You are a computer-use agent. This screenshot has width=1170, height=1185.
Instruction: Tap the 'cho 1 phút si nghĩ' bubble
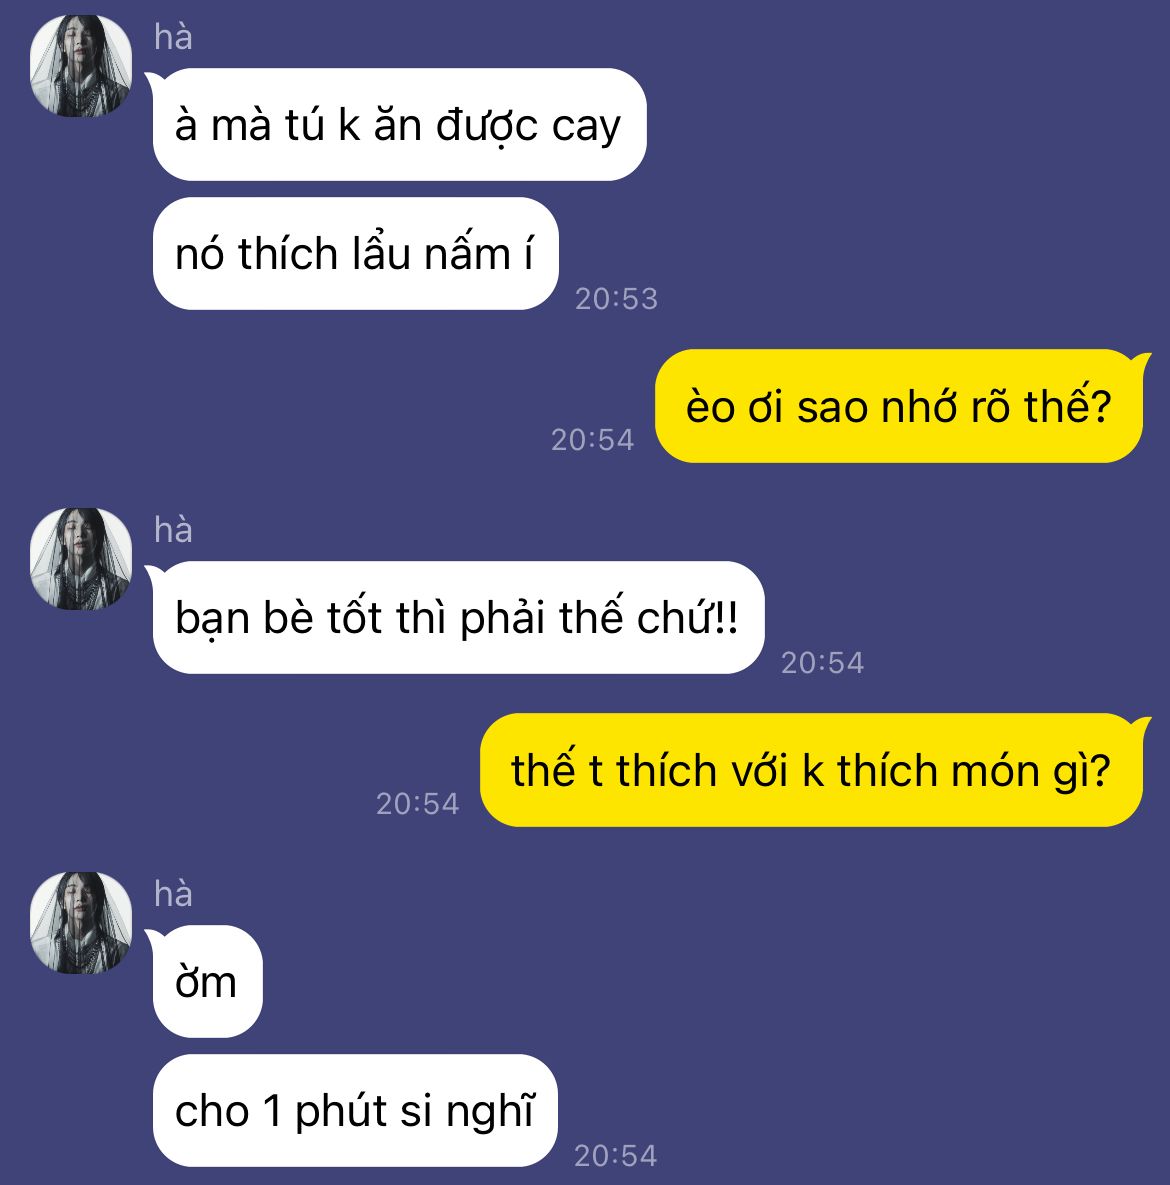(x=355, y=1111)
